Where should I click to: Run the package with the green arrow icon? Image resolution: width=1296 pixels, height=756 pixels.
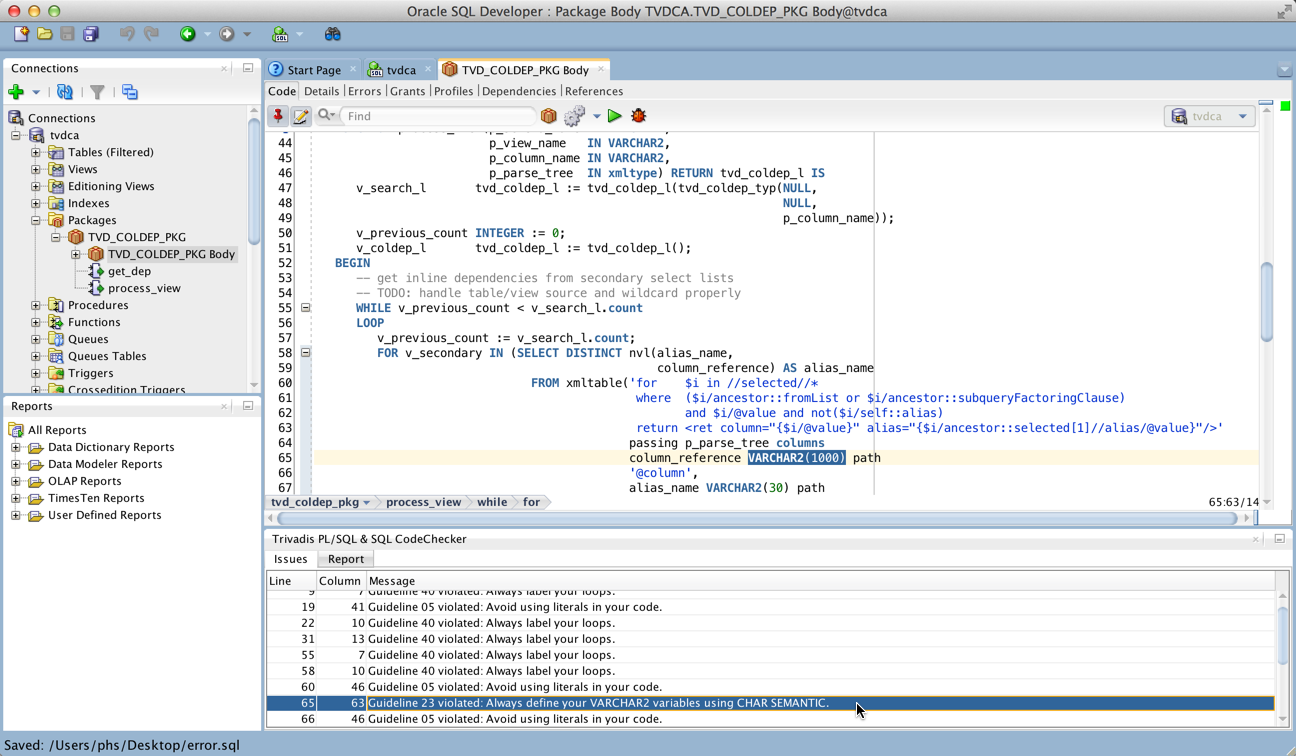coord(614,116)
